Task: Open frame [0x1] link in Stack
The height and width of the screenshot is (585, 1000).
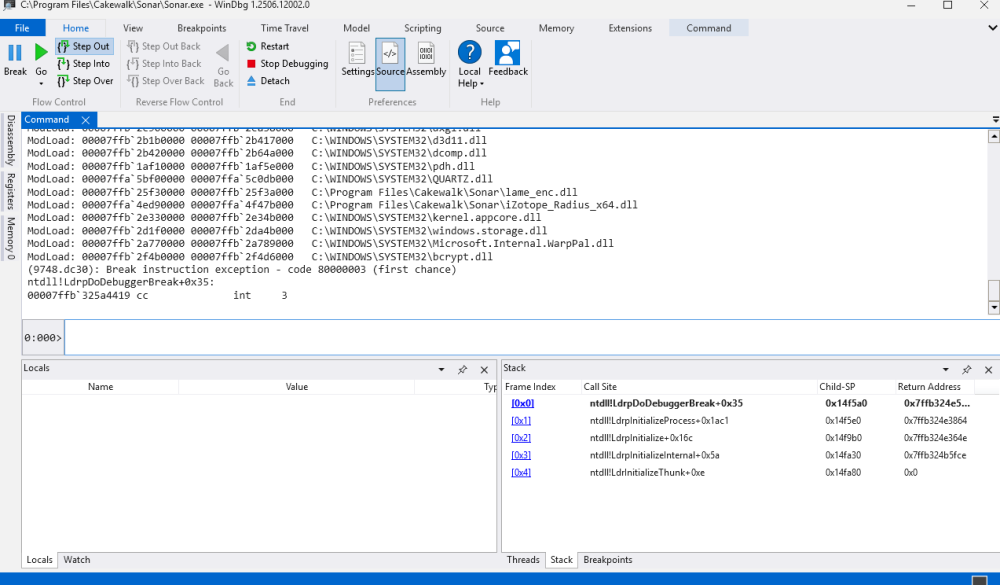Action: 520,420
